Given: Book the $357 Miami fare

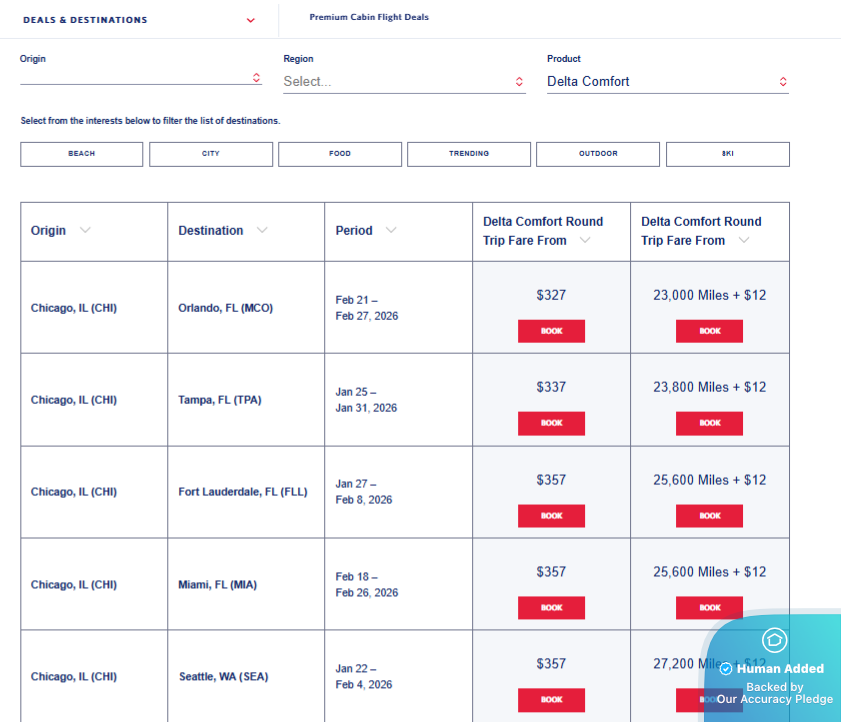Looking at the screenshot, I should pos(551,607).
